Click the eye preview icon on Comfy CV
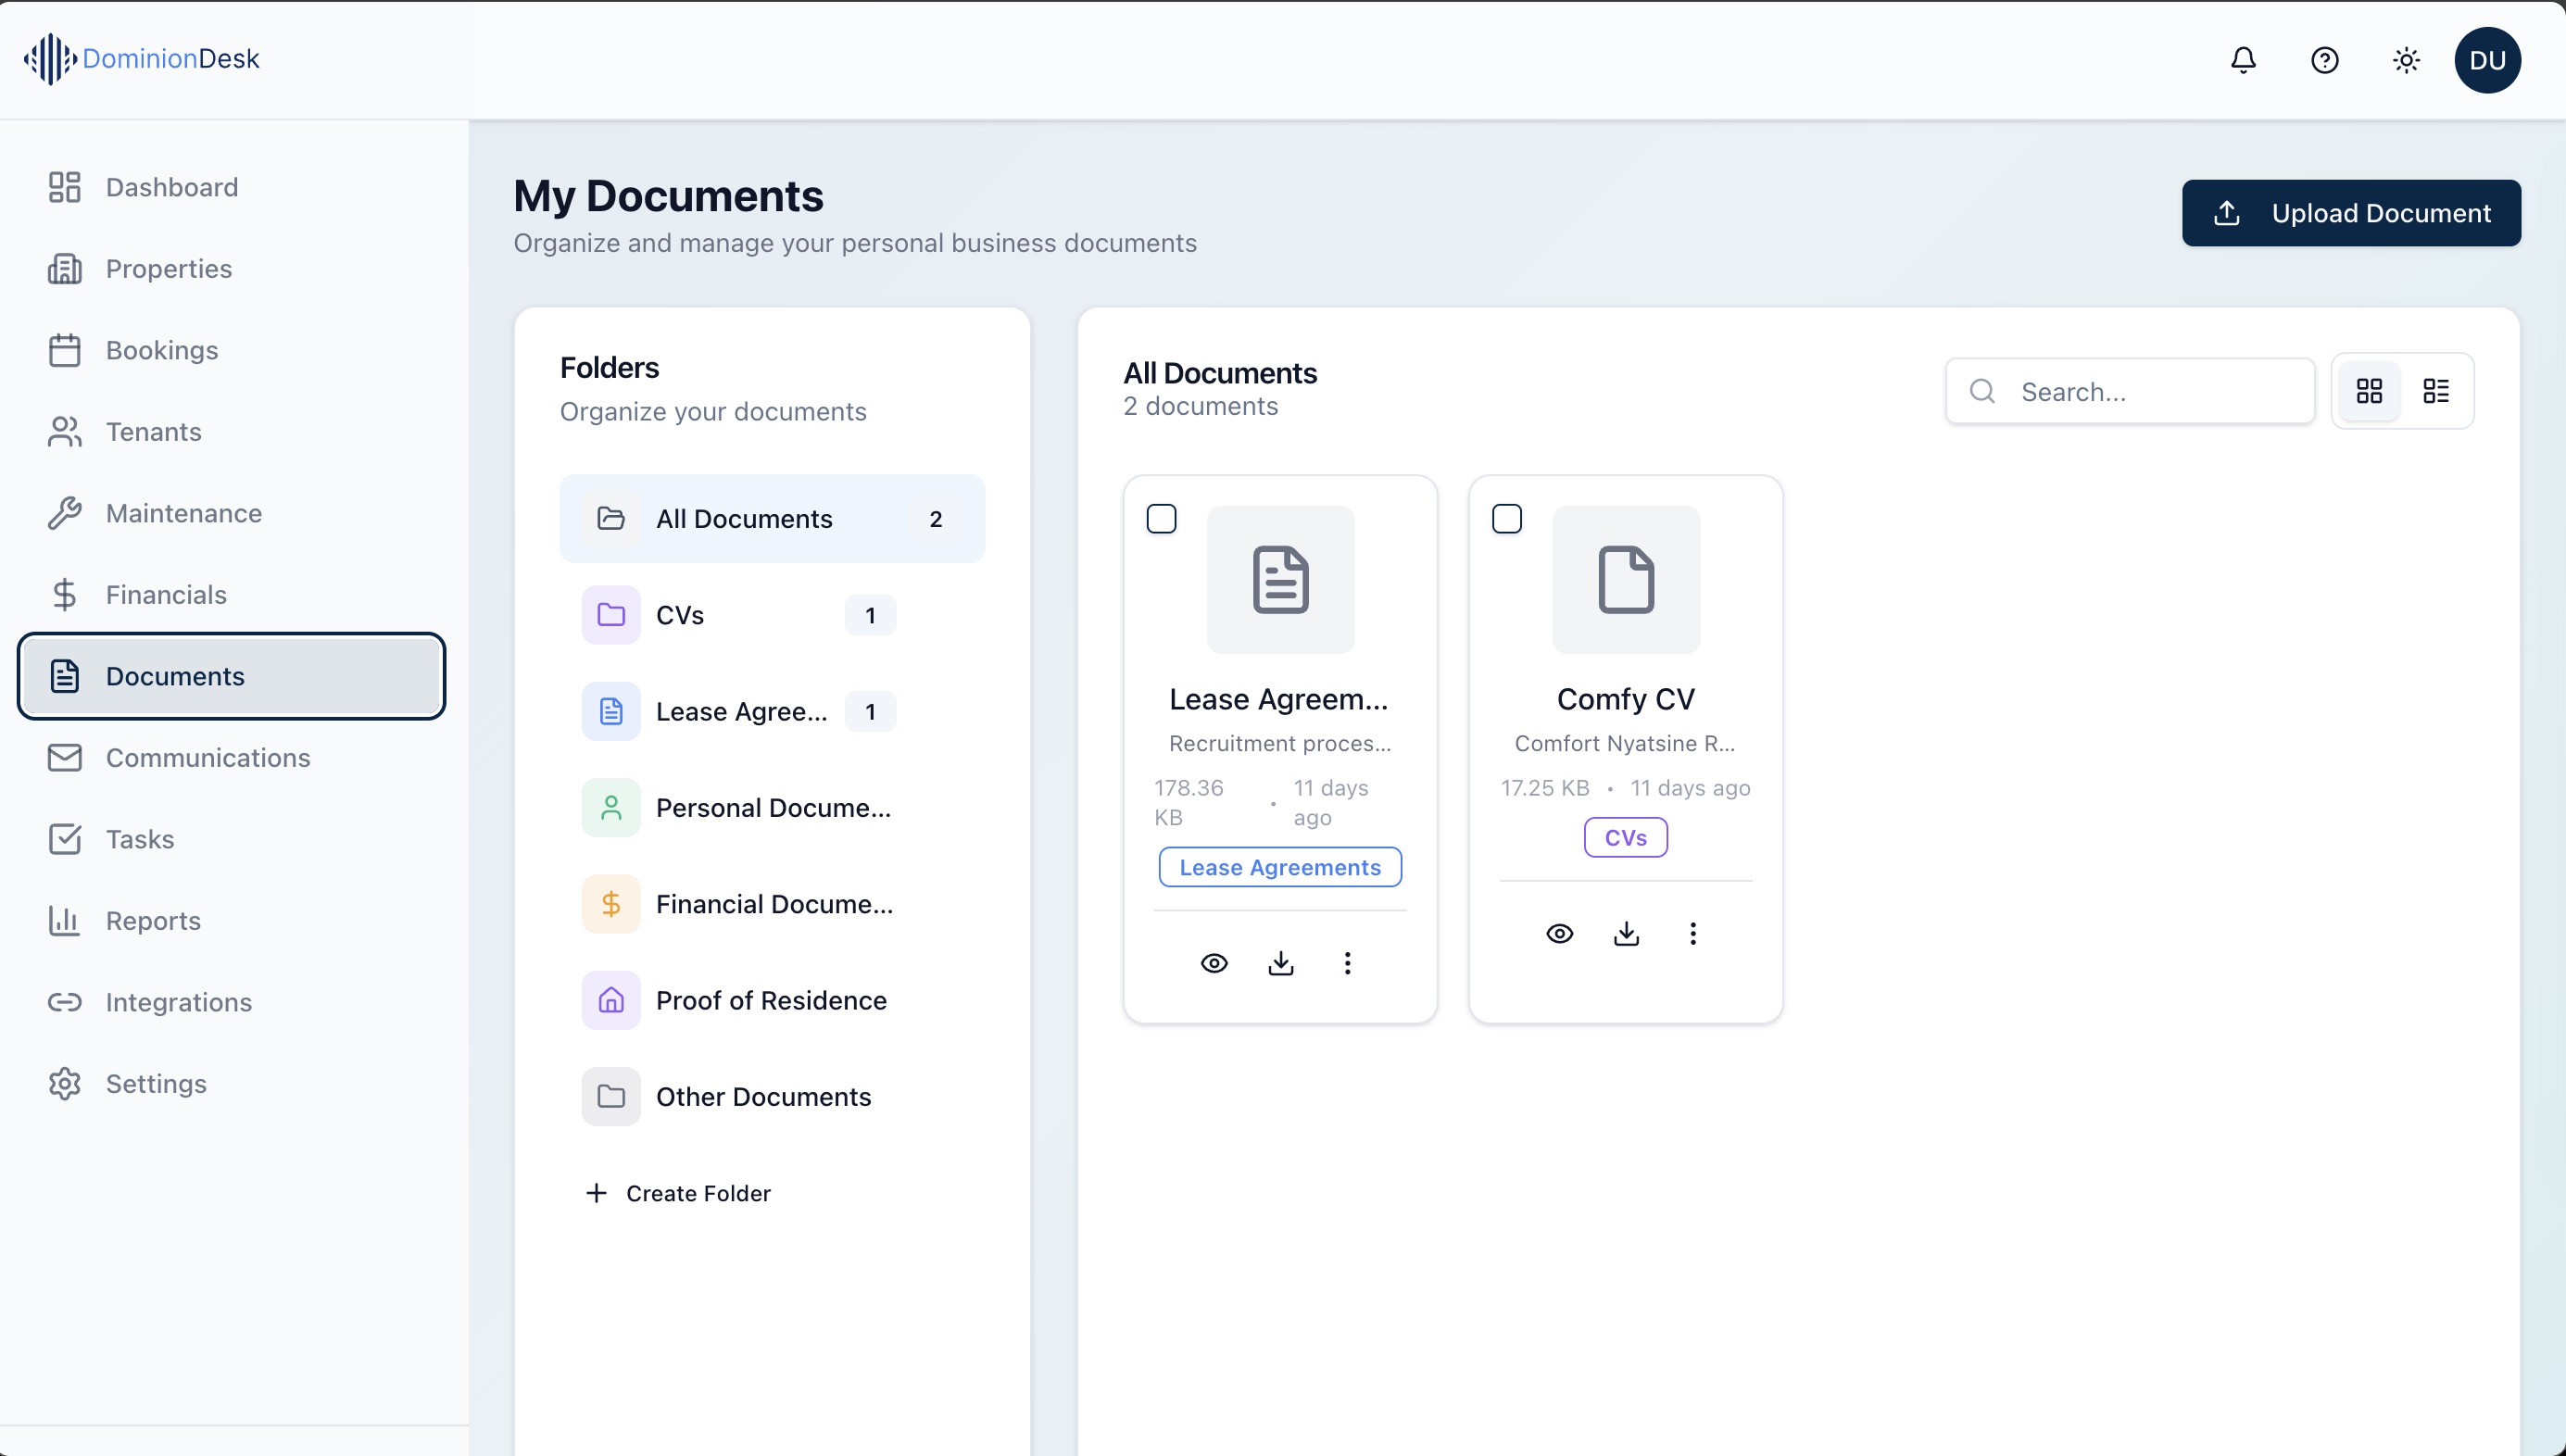The height and width of the screenshot is (1456, 2566). tap(1559, 933)
